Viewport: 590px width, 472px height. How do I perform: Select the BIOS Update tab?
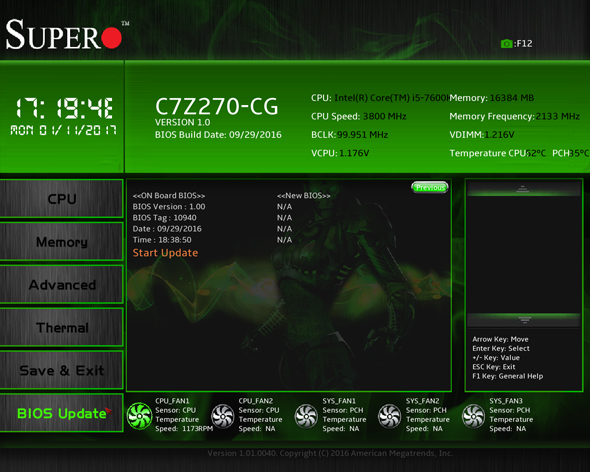point(62,413)
